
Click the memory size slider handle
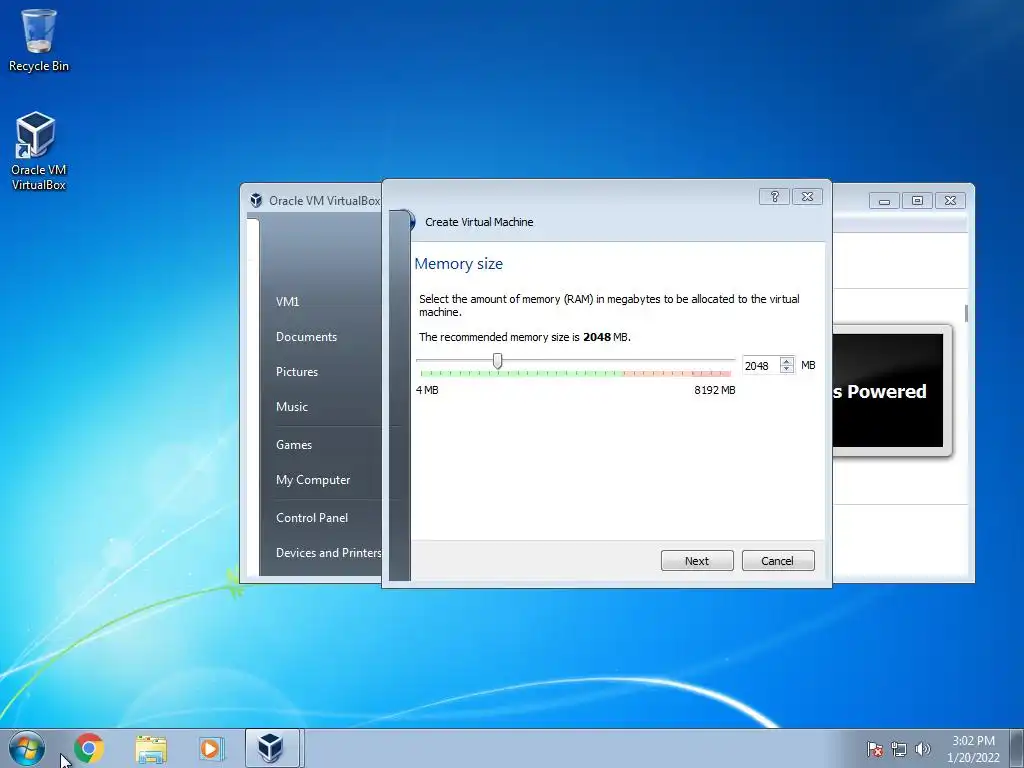(498, 360)
